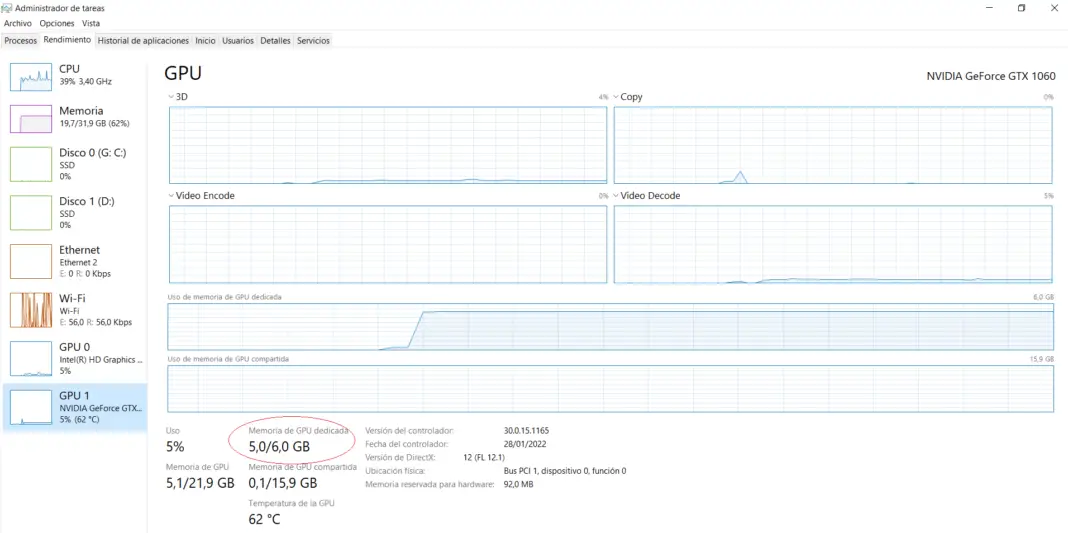The image size is (1068, 533).
Task: Select GPU 0 Intel HD Graphics icon
Action: tap(30, 358)
